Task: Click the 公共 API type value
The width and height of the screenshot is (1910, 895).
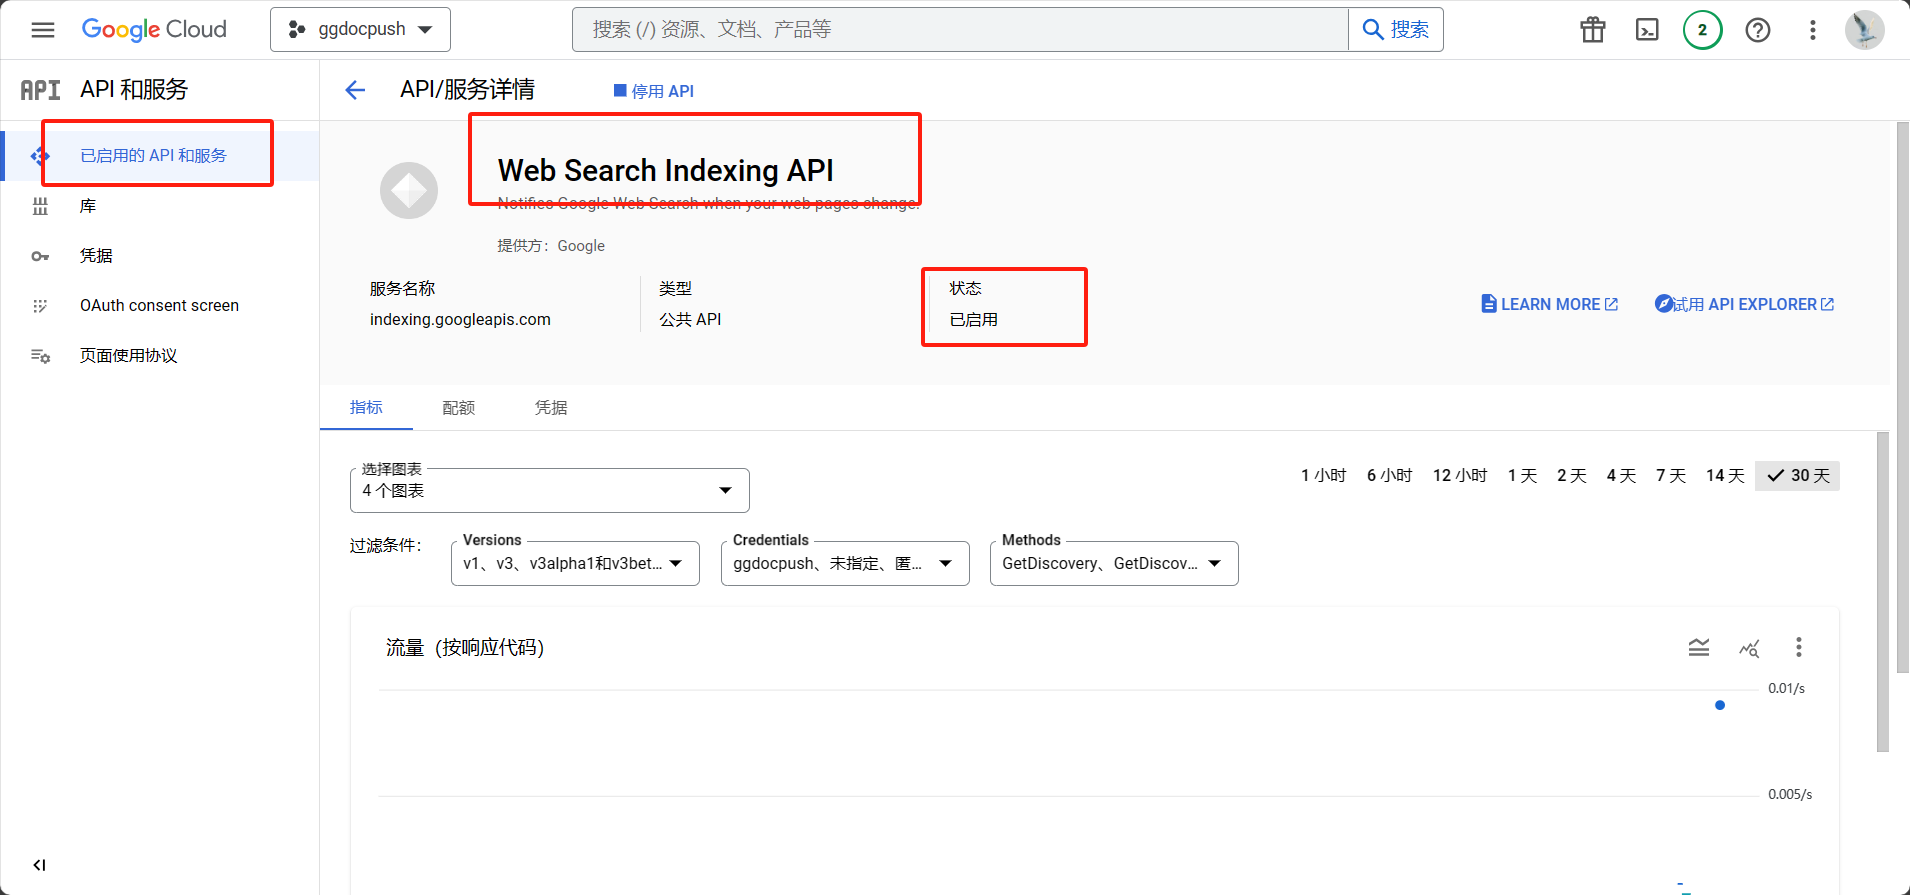Action: pos(690,320)
